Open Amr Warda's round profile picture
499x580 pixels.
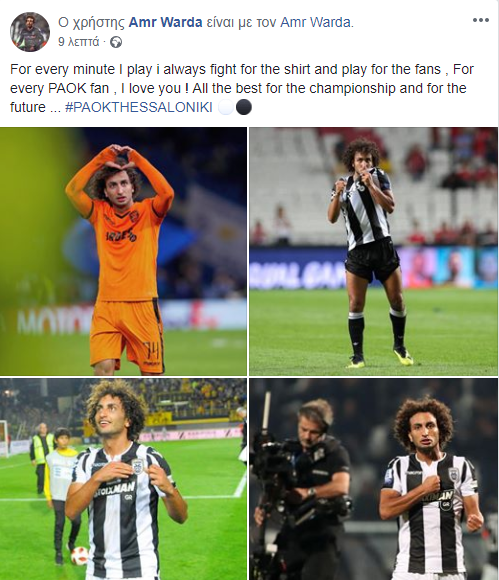[30, 32]
